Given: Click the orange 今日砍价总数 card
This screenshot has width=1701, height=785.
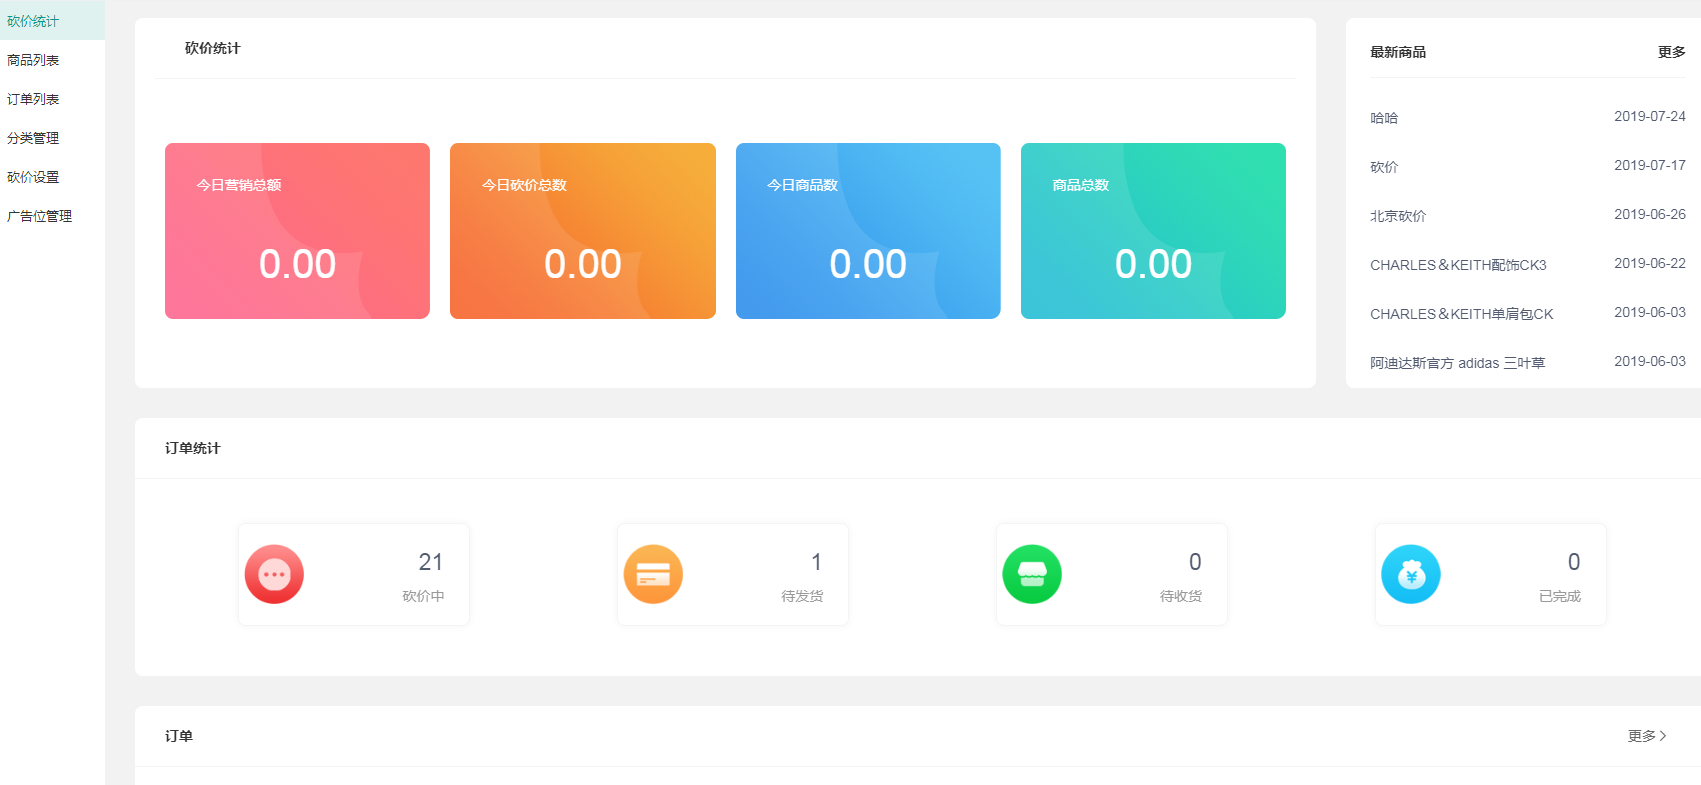Looking at the screenshot, I should 583,231.
